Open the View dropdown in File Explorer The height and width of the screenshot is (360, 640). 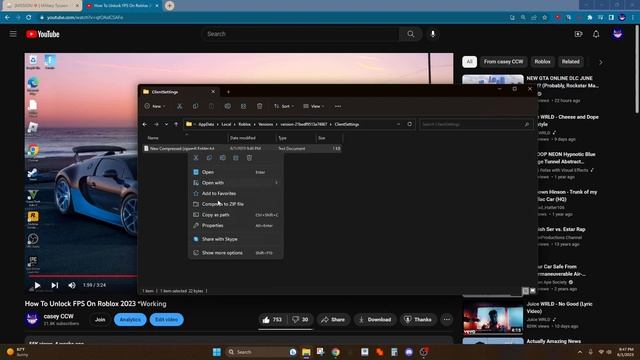[x=314, y=106]
